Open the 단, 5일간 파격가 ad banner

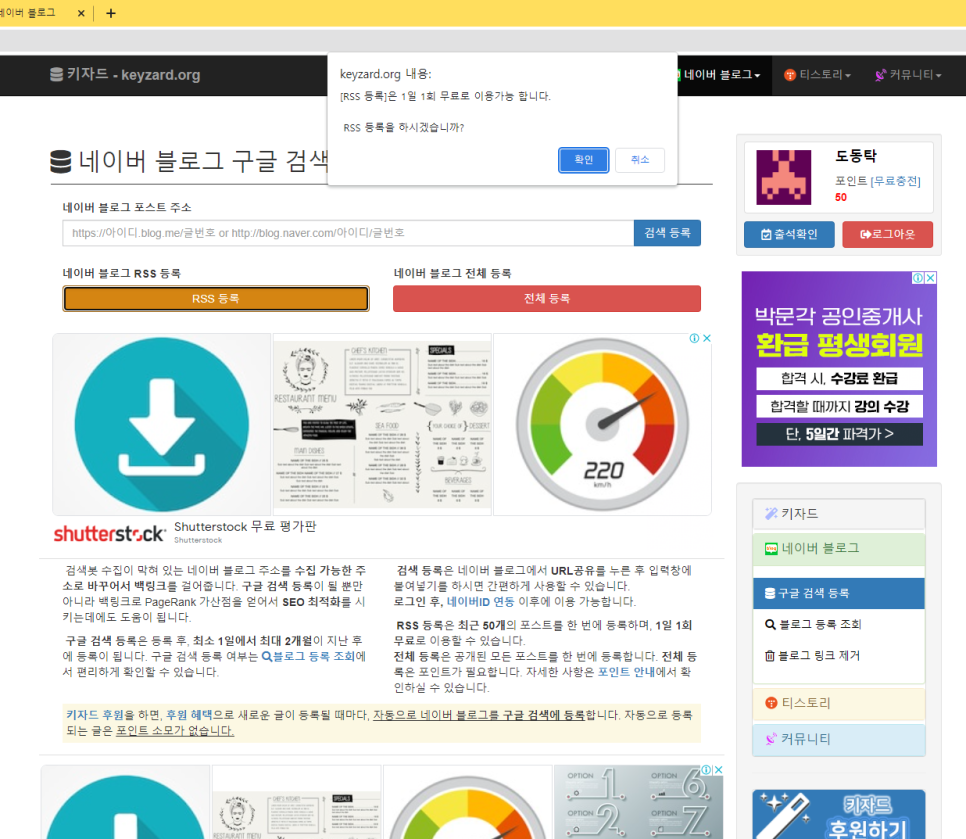pos(839,434)
